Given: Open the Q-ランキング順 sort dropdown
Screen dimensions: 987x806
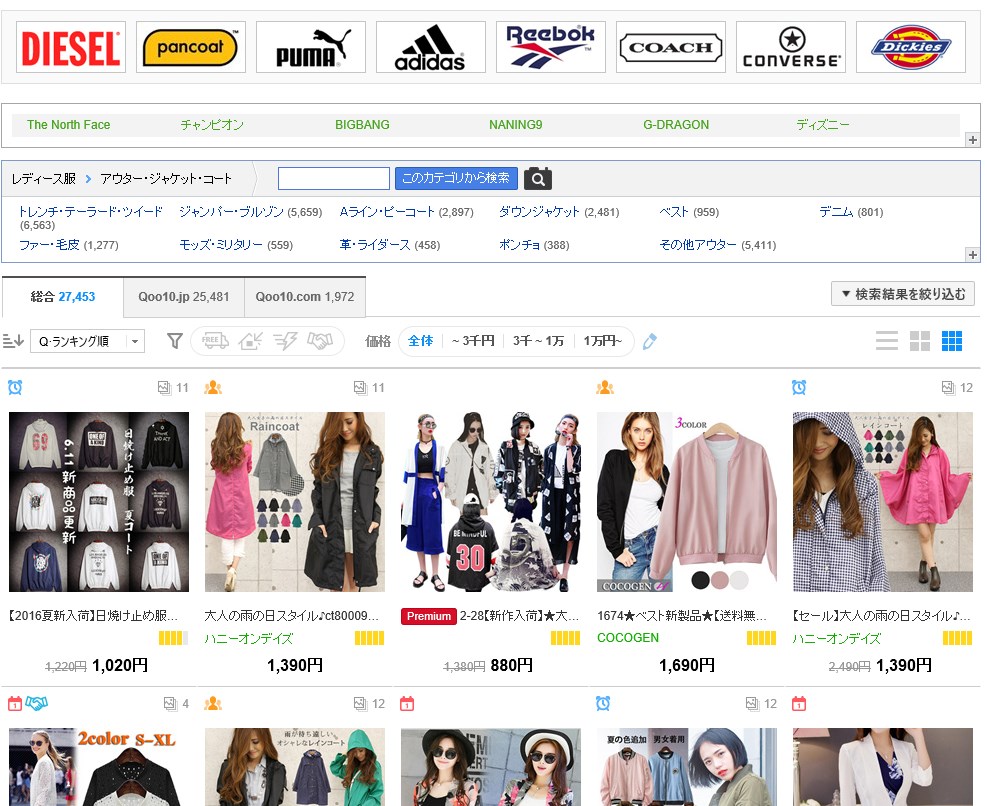Looking at the screenshot, I should [x=87, y=341].
